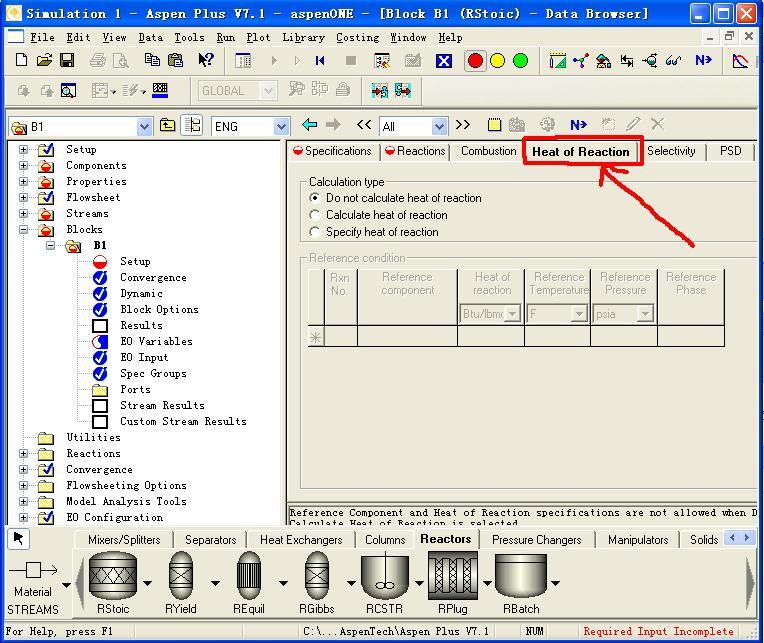Viewport: 764px width, 643px height.
Task: Select the RPlug reactor model icon
Action: click(x=453, y=576)
